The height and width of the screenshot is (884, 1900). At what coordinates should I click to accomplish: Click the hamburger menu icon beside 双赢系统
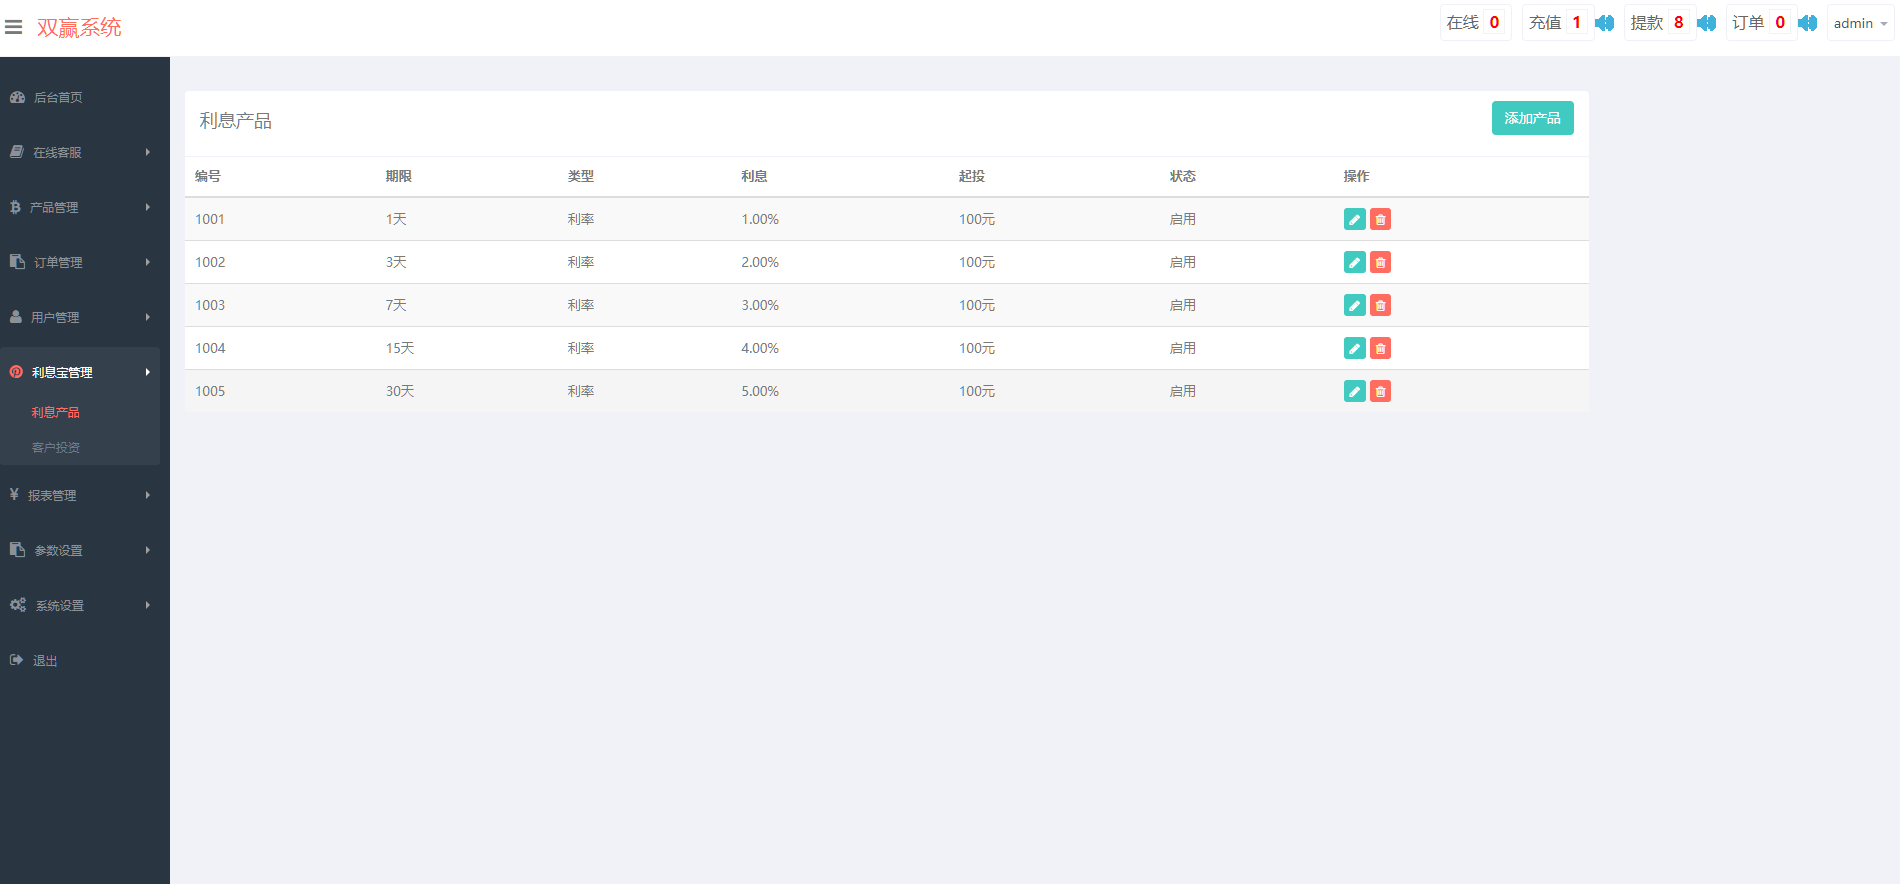pyautogui.click(x=13, y=27)
